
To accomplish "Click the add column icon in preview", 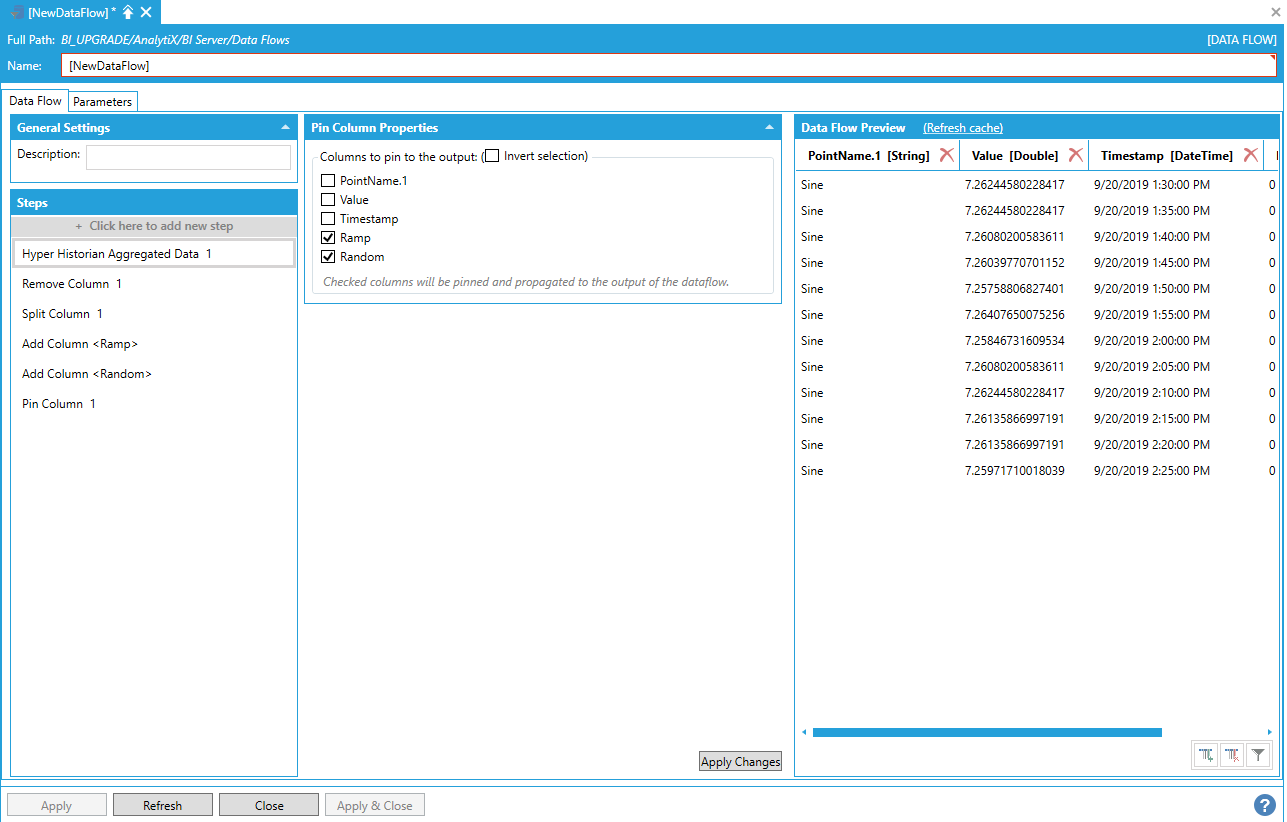I will pyautogui.click(x=1206, y=755).
